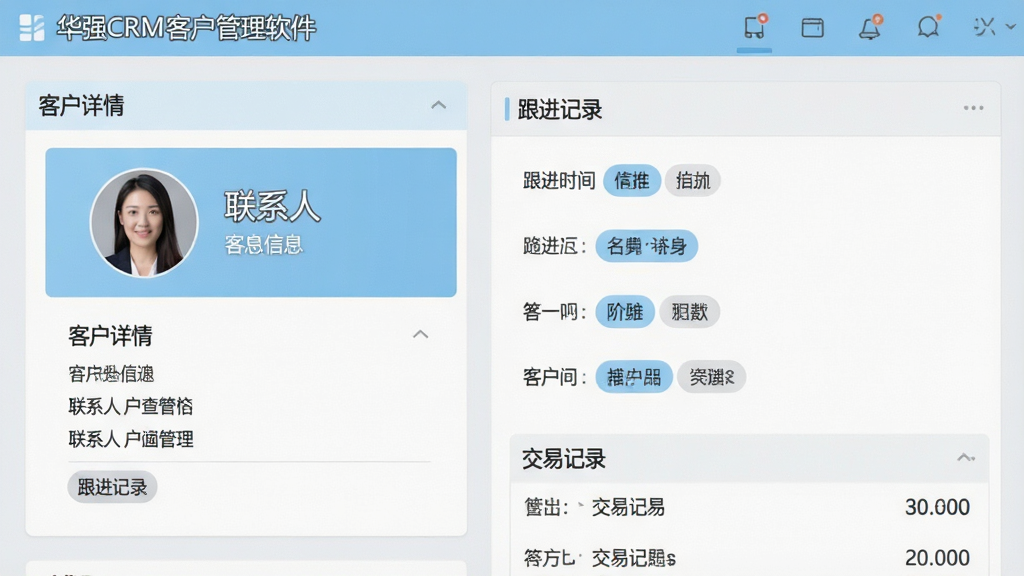Click the 20.000 transaction amount
The width and height of the screenshot is (1024, 576).
coord(937,558)
